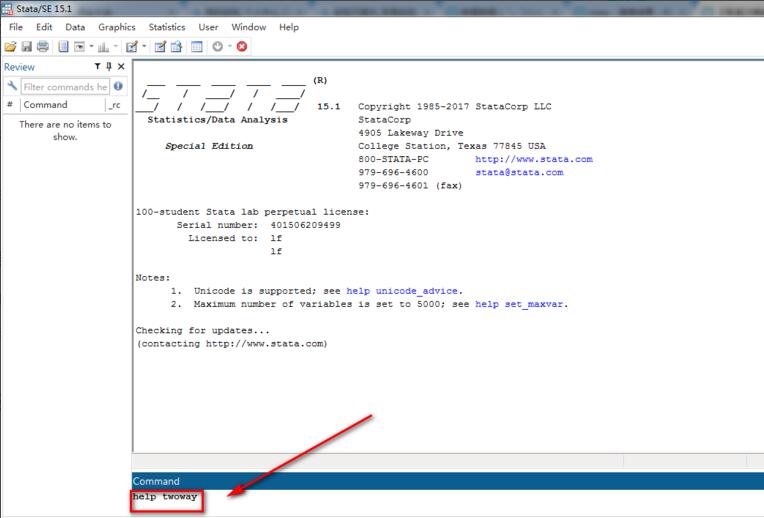Expand the Do-file Editor dropdown arrow
This screenshot has width=764, height=518.
point(144,47)
